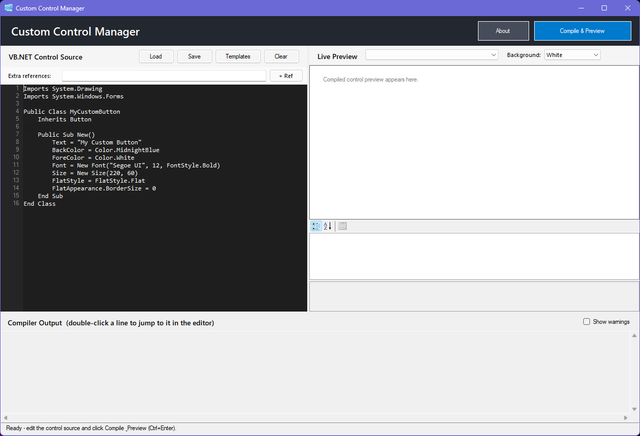Click the Save button
The height and width of the screenshot is (436, 640).
click(194, 56)
